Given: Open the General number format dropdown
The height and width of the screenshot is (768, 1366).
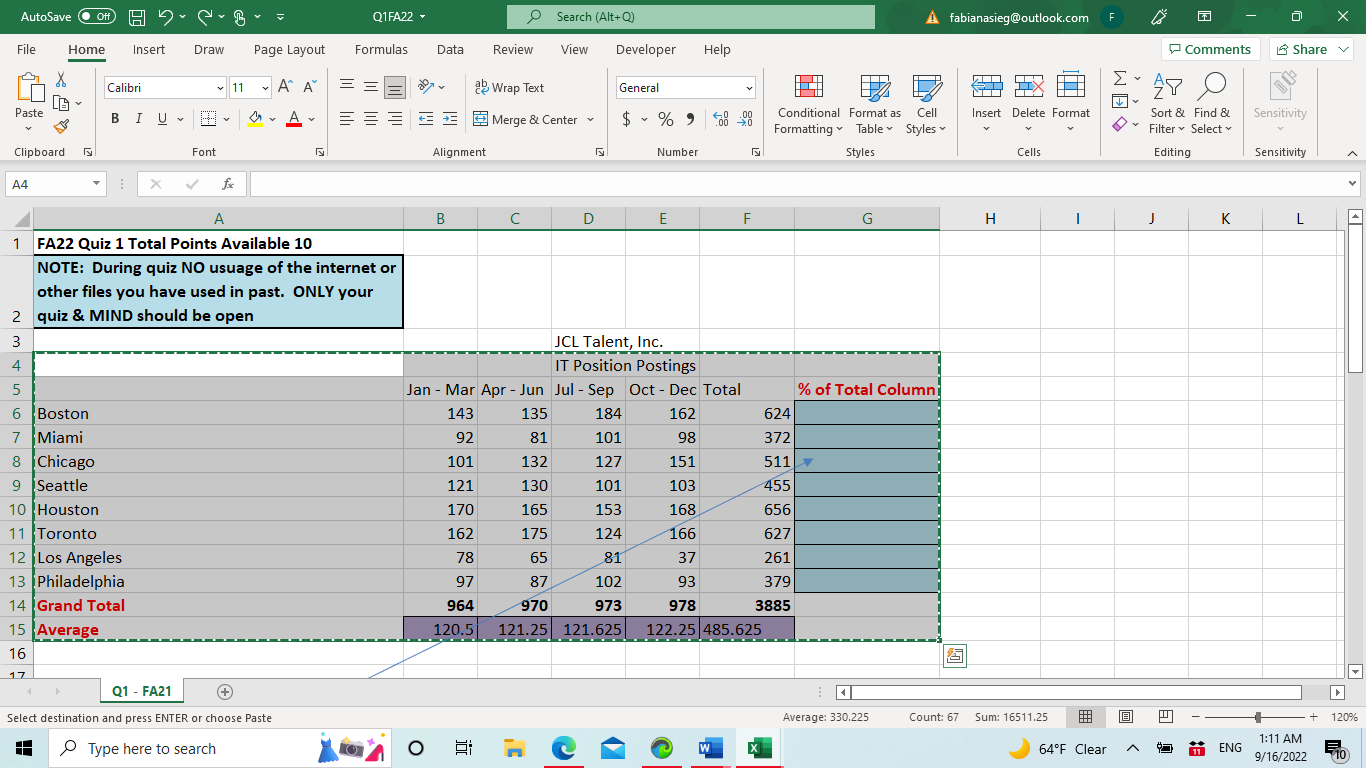Looking at the screenshot, I should [749, 88].
